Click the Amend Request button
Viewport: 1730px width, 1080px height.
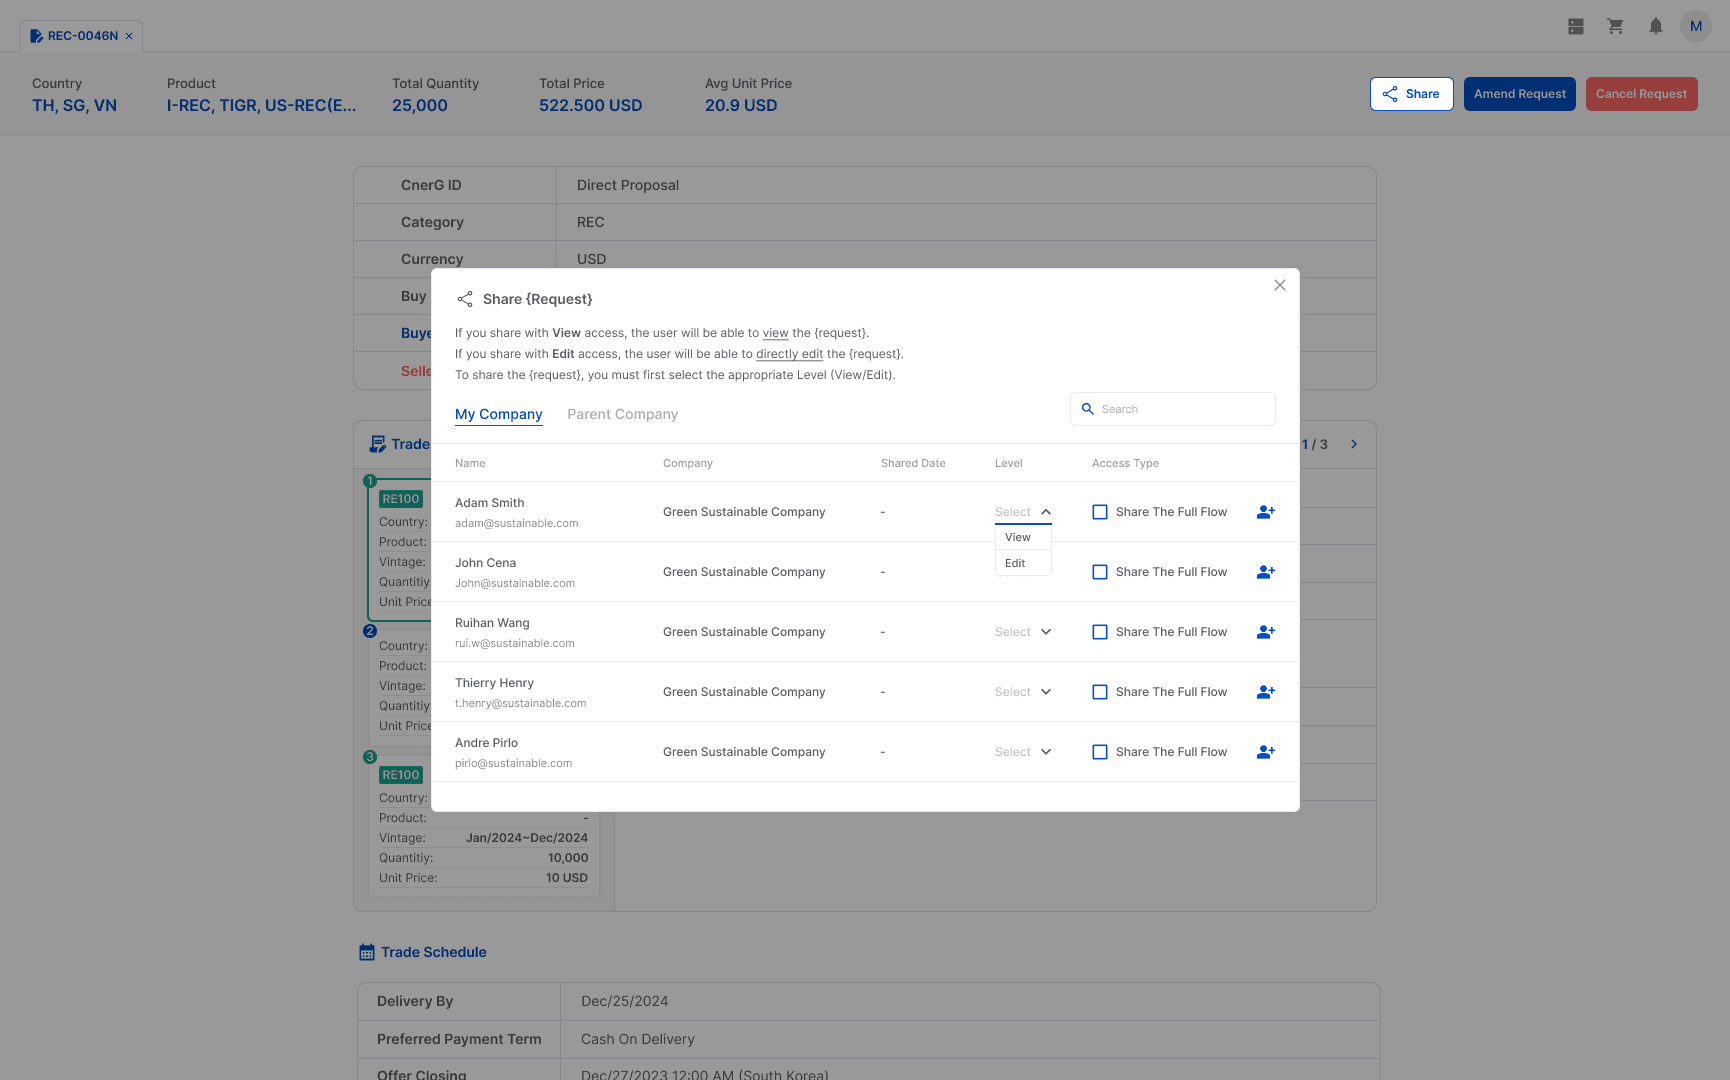(x=1519, y=93)
